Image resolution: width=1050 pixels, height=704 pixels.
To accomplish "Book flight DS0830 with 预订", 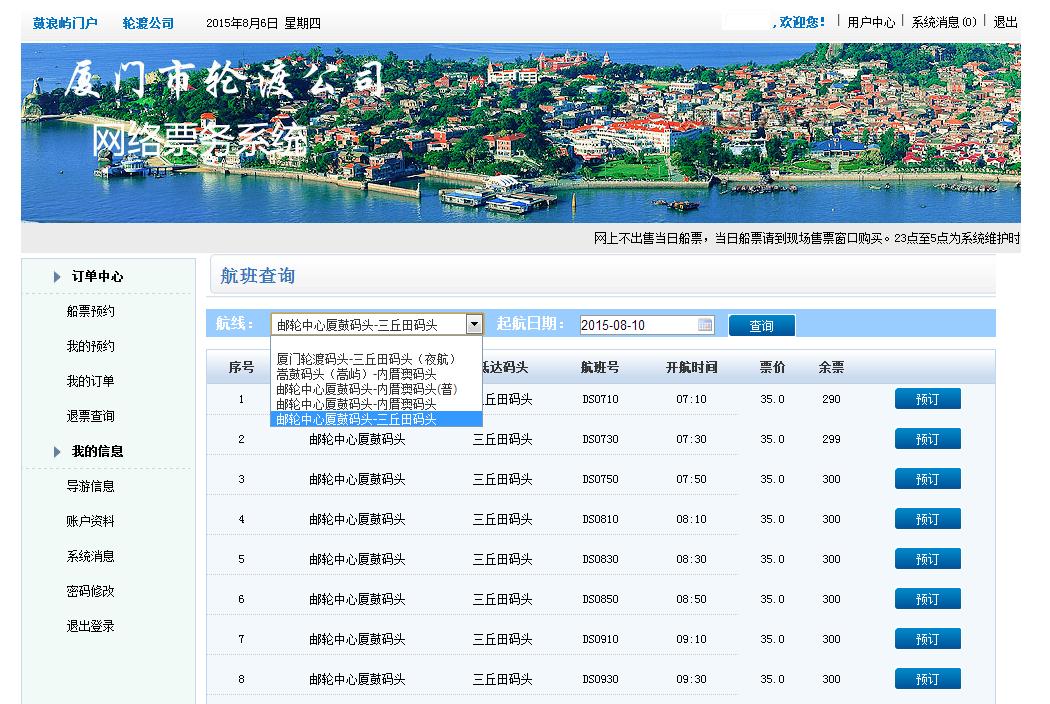I will (927, 559).
